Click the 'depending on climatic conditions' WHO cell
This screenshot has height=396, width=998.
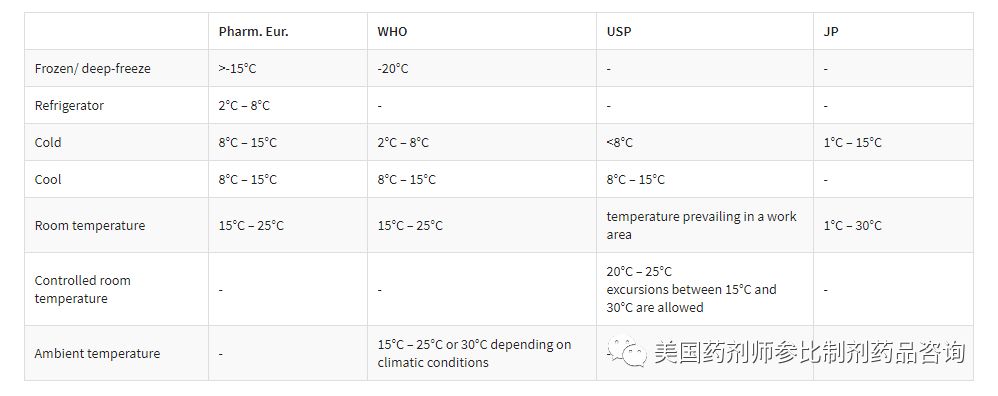pos(474,353)
